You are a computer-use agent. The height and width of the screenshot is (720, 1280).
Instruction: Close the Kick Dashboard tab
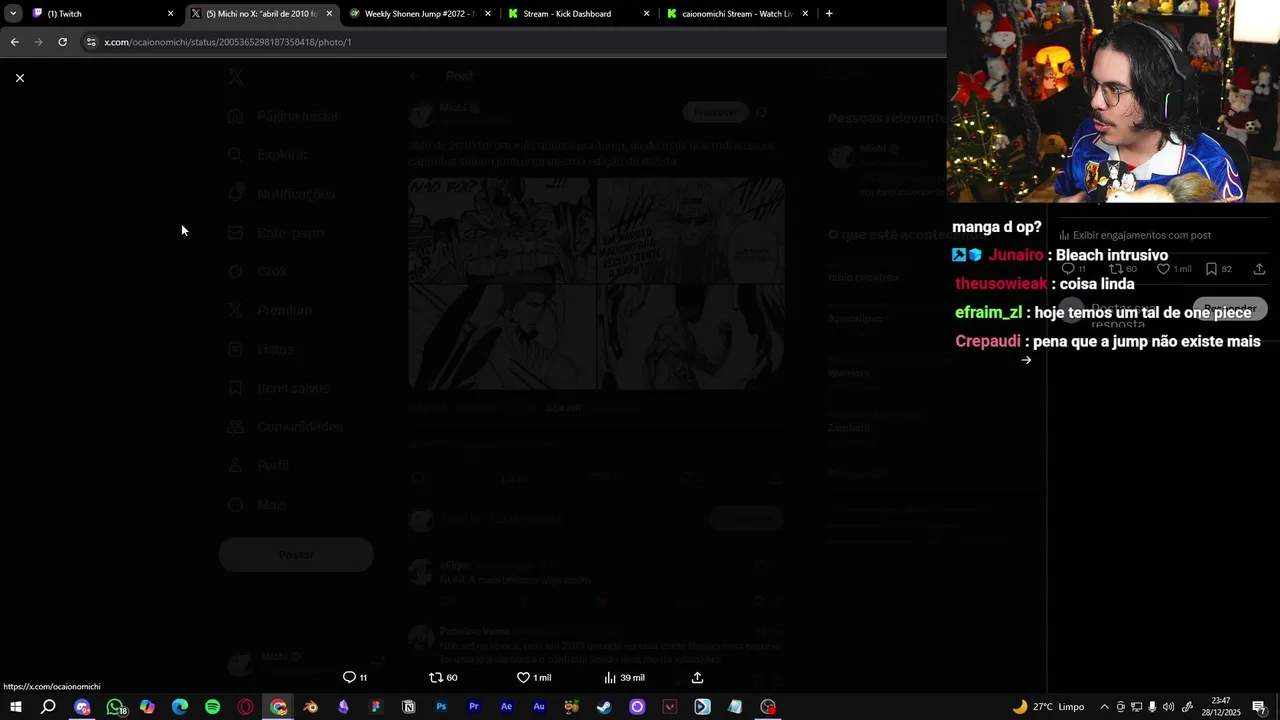646,14
